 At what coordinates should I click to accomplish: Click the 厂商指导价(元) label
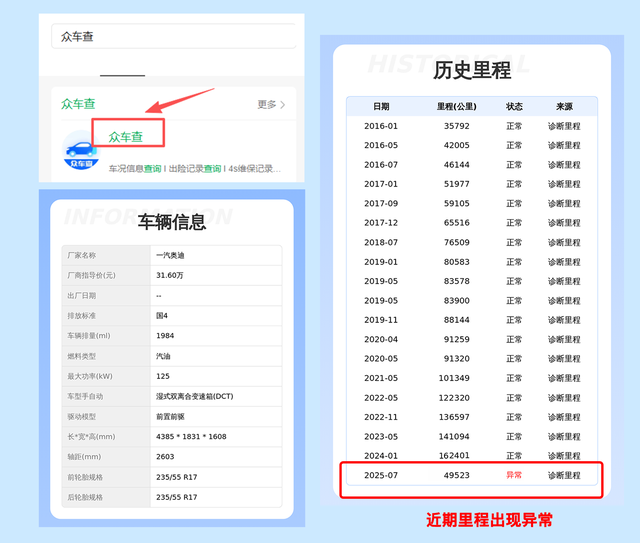tap(91, 275)
